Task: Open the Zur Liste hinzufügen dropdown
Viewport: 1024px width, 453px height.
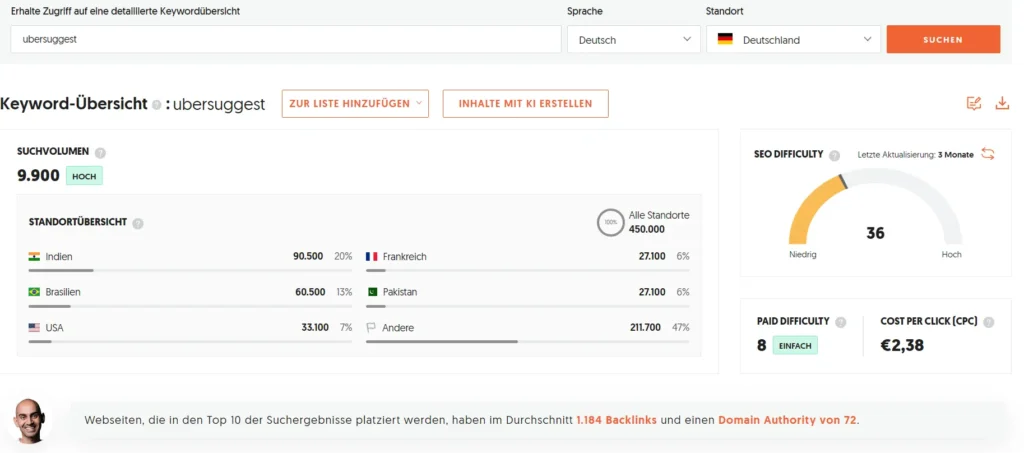Action: pos(355,104)
